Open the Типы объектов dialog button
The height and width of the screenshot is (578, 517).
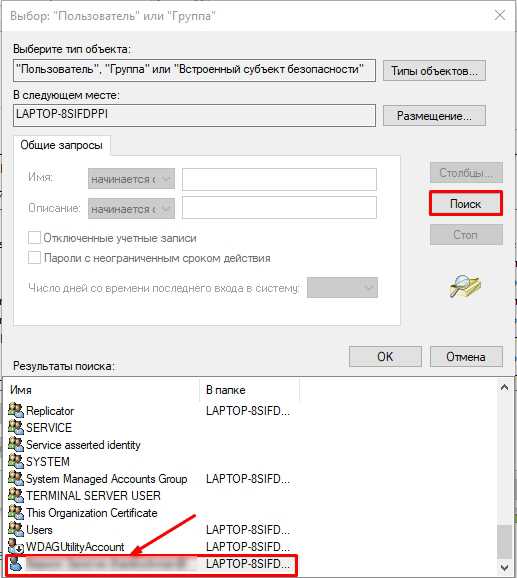(434, 70)
